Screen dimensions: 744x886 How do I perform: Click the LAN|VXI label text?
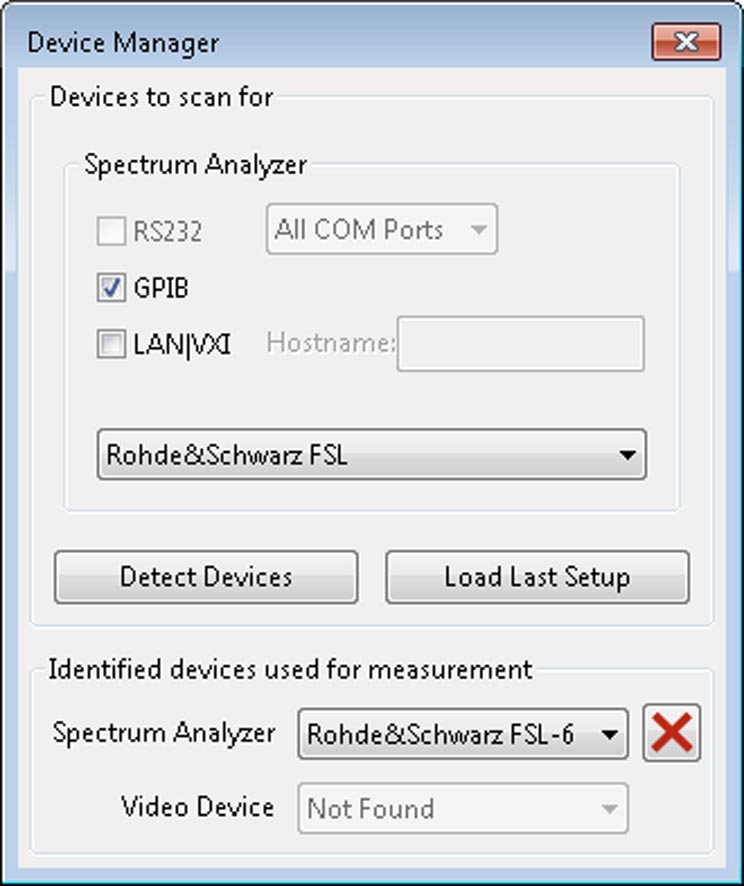(182, 344)
